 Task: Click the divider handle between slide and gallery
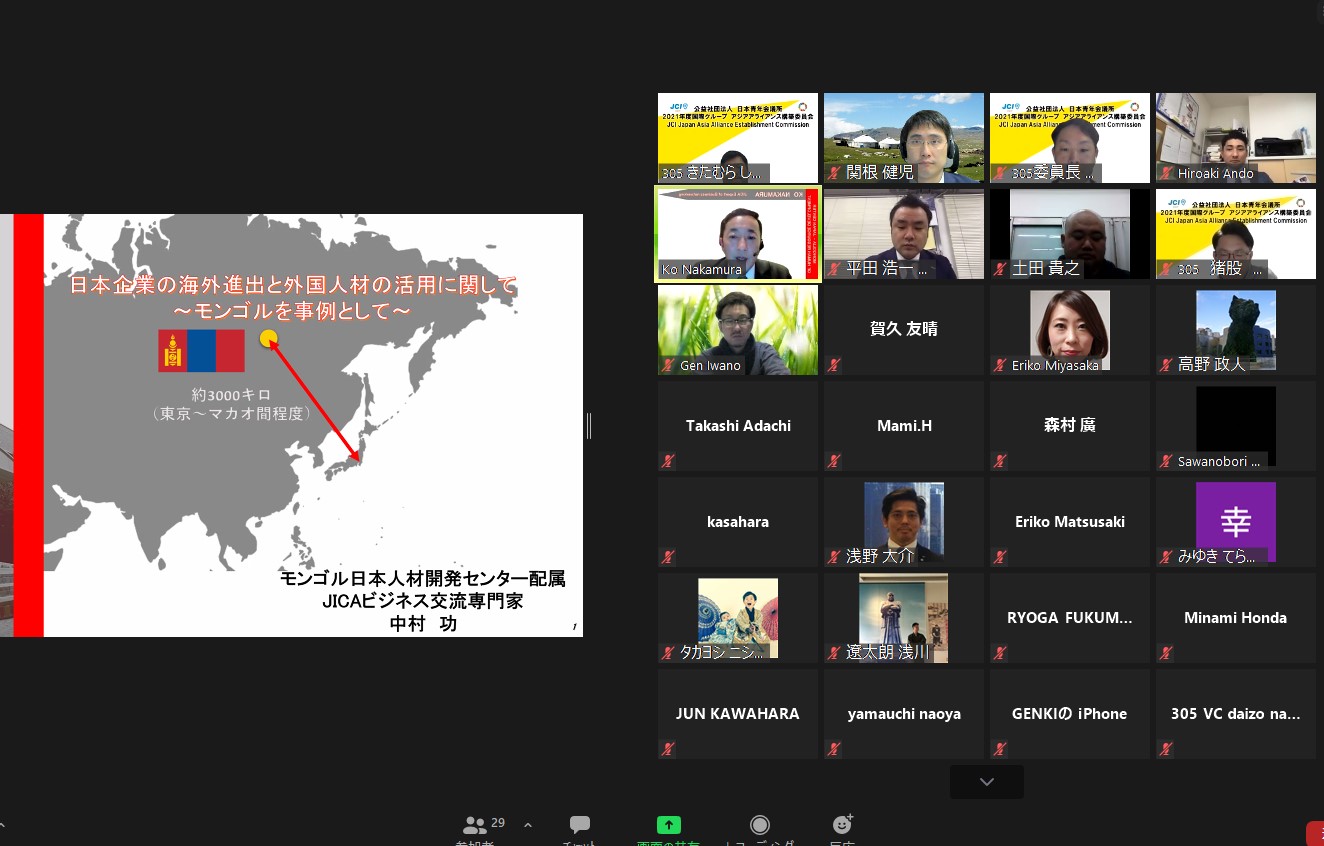[x=589, y=426]
